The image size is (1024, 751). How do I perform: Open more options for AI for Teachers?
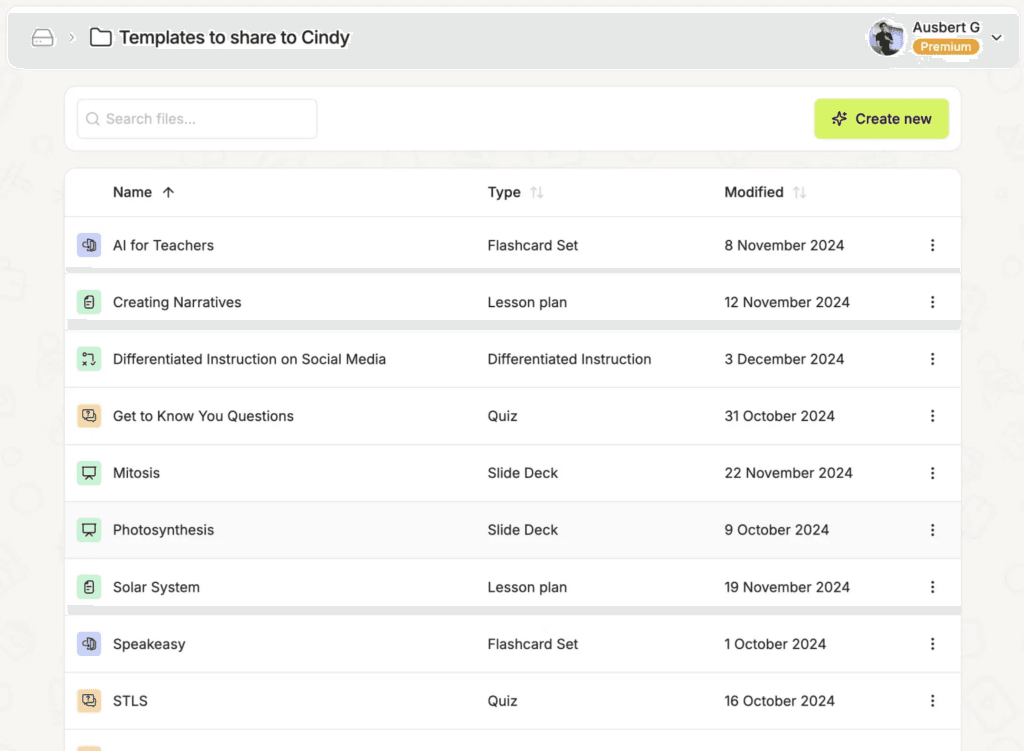click(x=933, y=246)
